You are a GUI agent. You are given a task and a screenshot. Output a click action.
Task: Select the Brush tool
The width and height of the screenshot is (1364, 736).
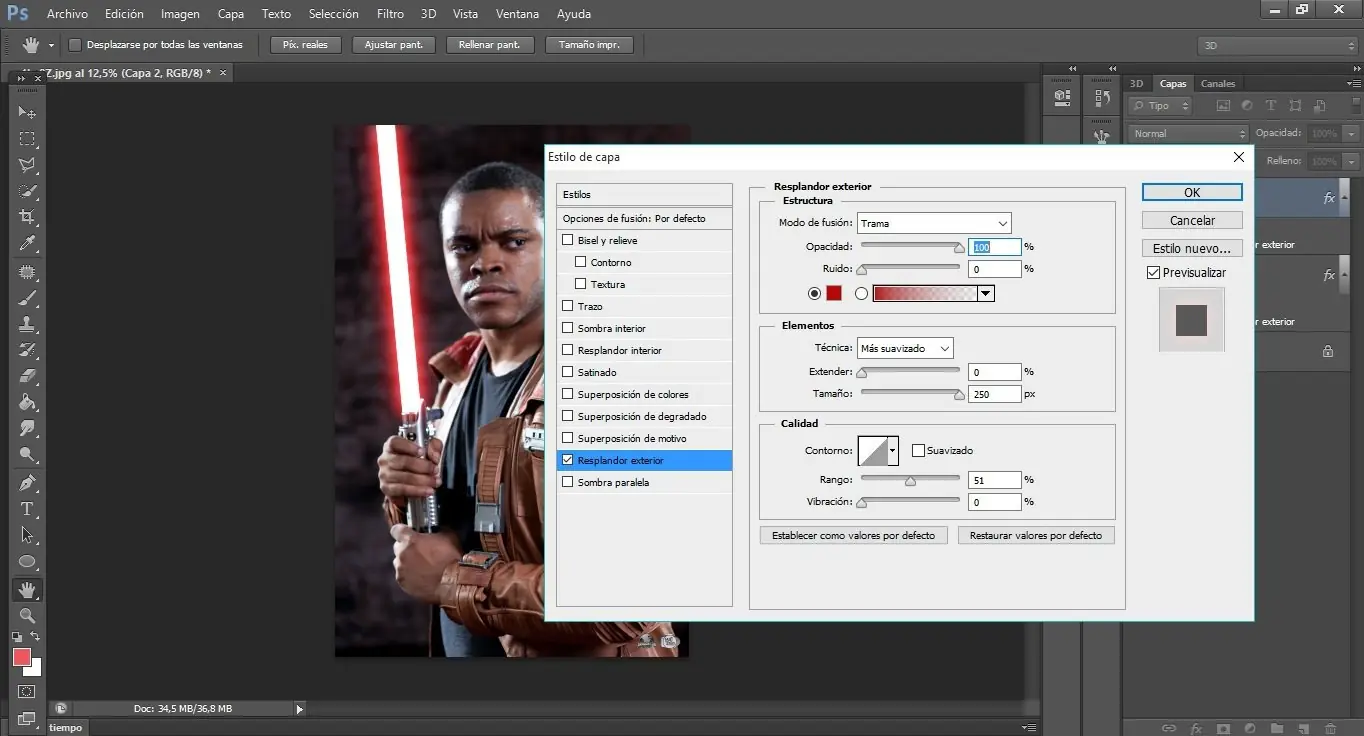tap(28, 298)
